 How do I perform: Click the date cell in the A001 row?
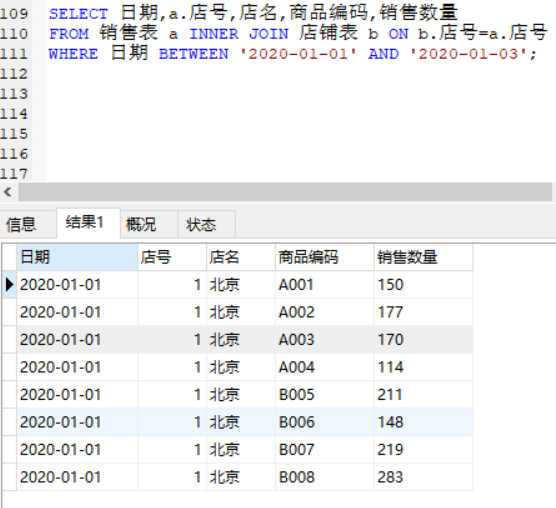[77, 285]
